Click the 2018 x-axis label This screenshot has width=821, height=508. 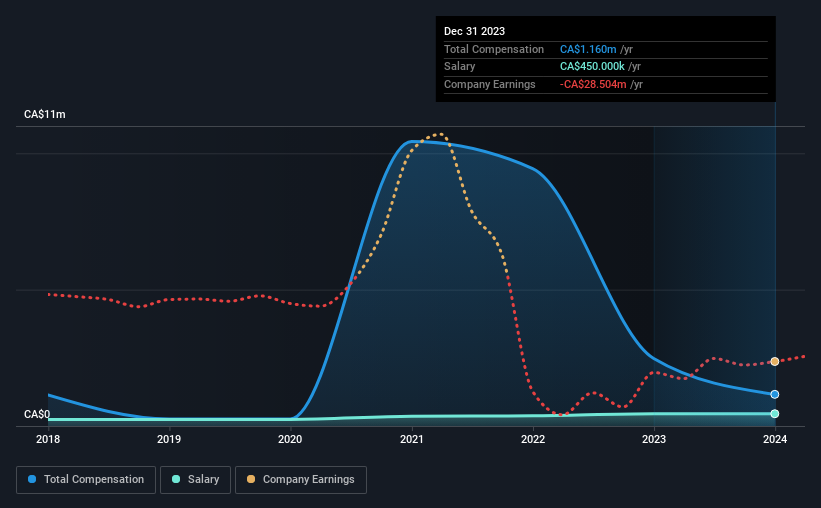click(48, 439)
